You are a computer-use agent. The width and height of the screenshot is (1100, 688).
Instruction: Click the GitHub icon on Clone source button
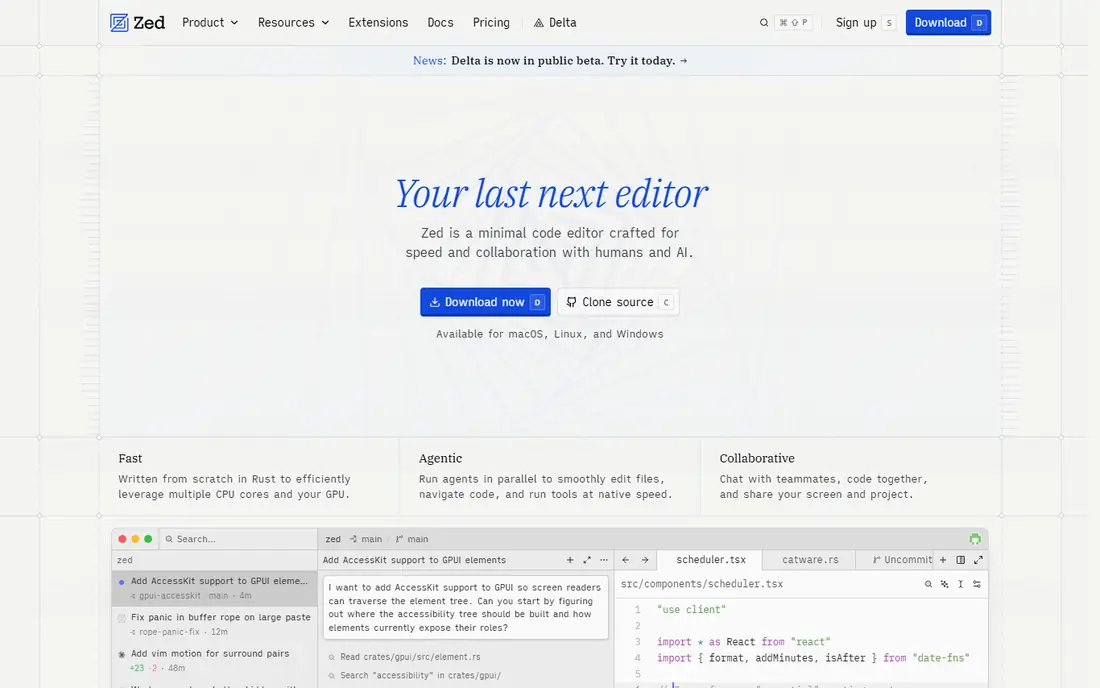point(571,302)
